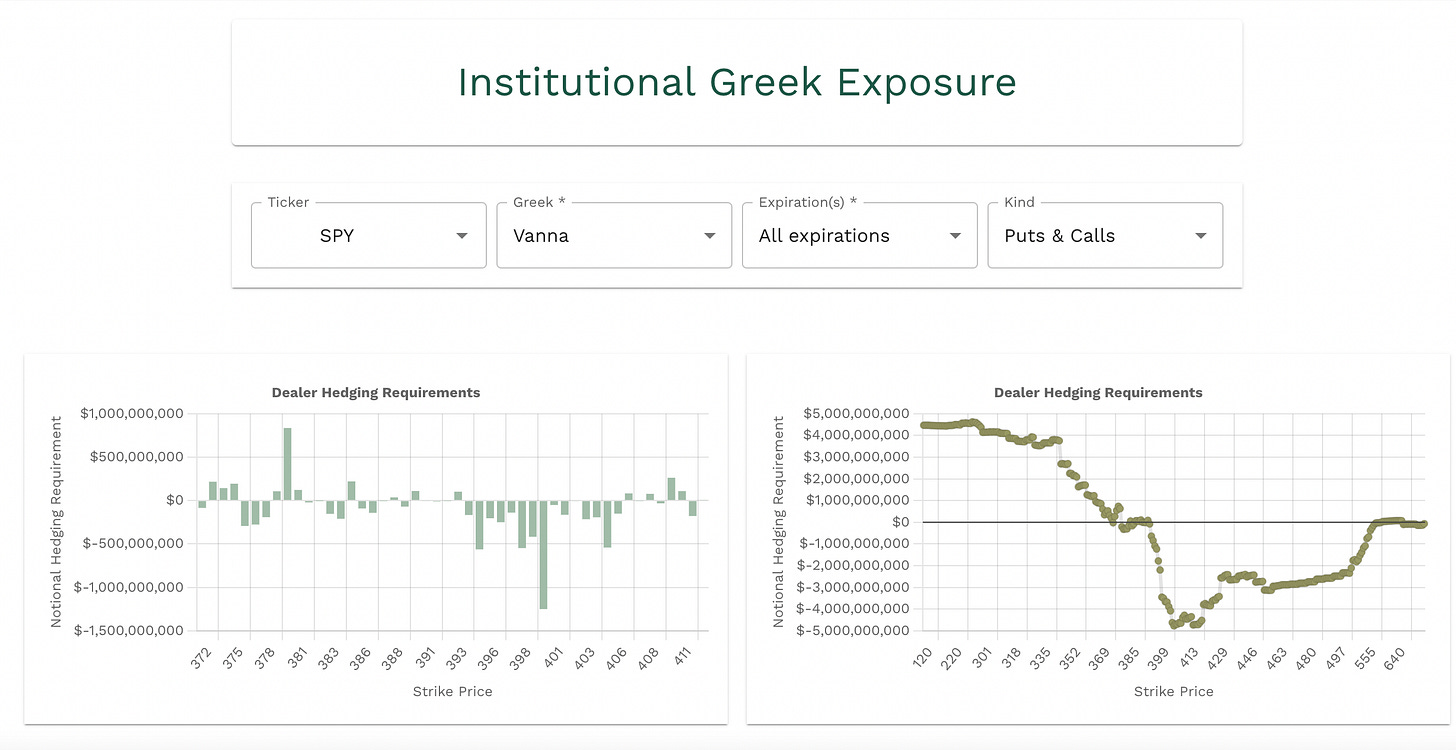The height and width of the screenshot is (750, 1456).
Task: Click the bar chart's Dealer Hedging Requirements title
Action: (376, 393)
